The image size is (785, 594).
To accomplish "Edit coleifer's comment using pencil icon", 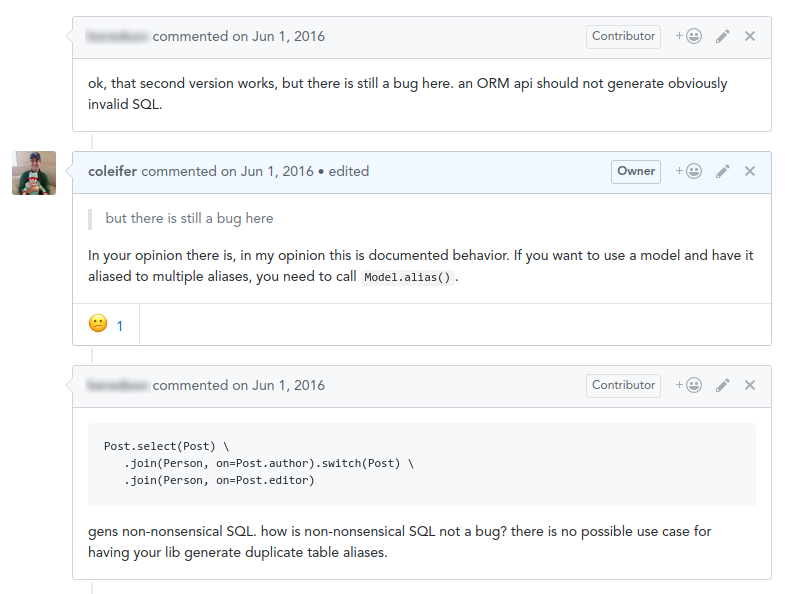I will 722,171.
